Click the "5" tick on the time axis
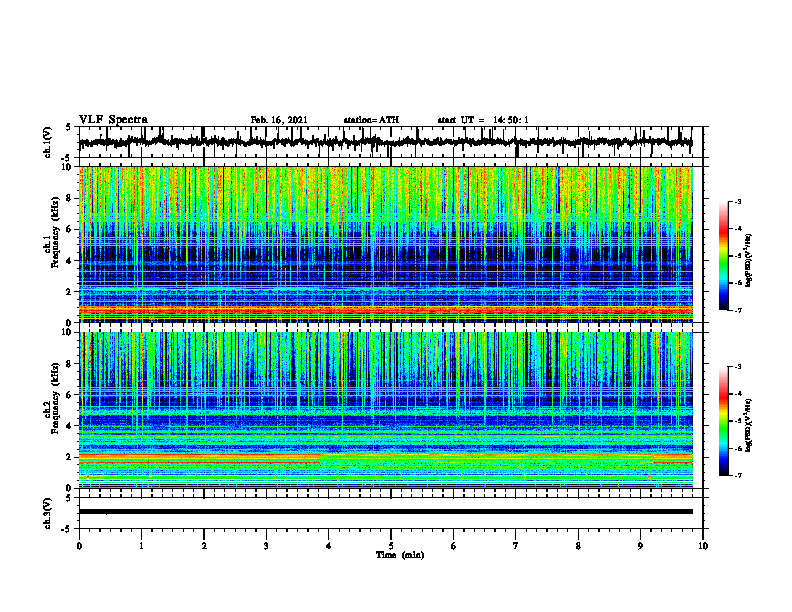792x612 pixels. click(x=391, y=546)
